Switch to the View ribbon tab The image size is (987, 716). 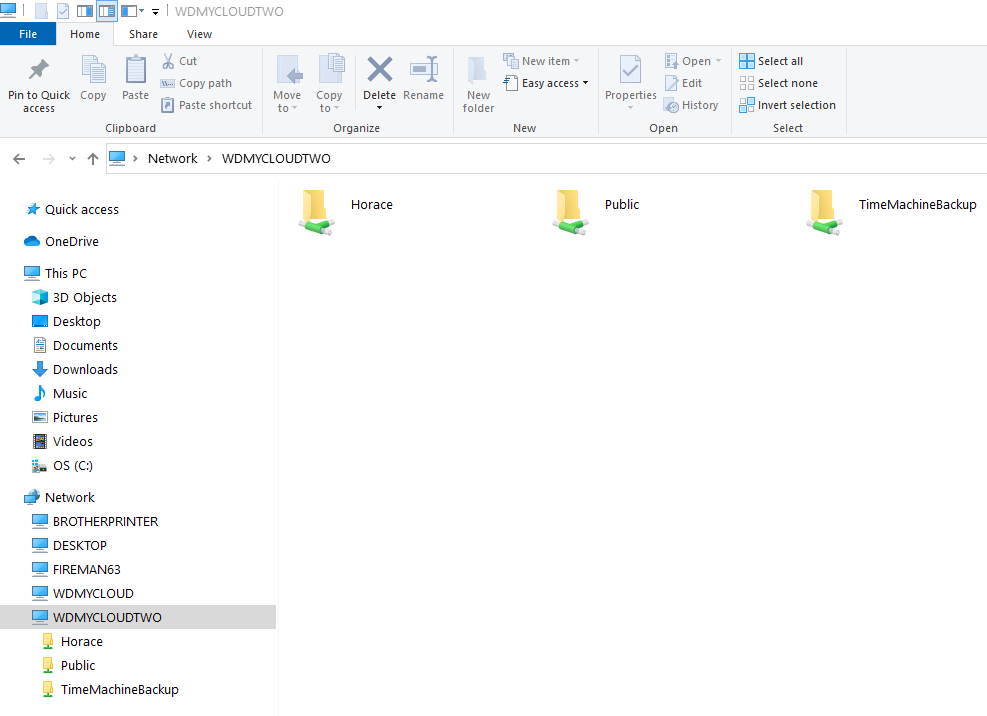200,34
